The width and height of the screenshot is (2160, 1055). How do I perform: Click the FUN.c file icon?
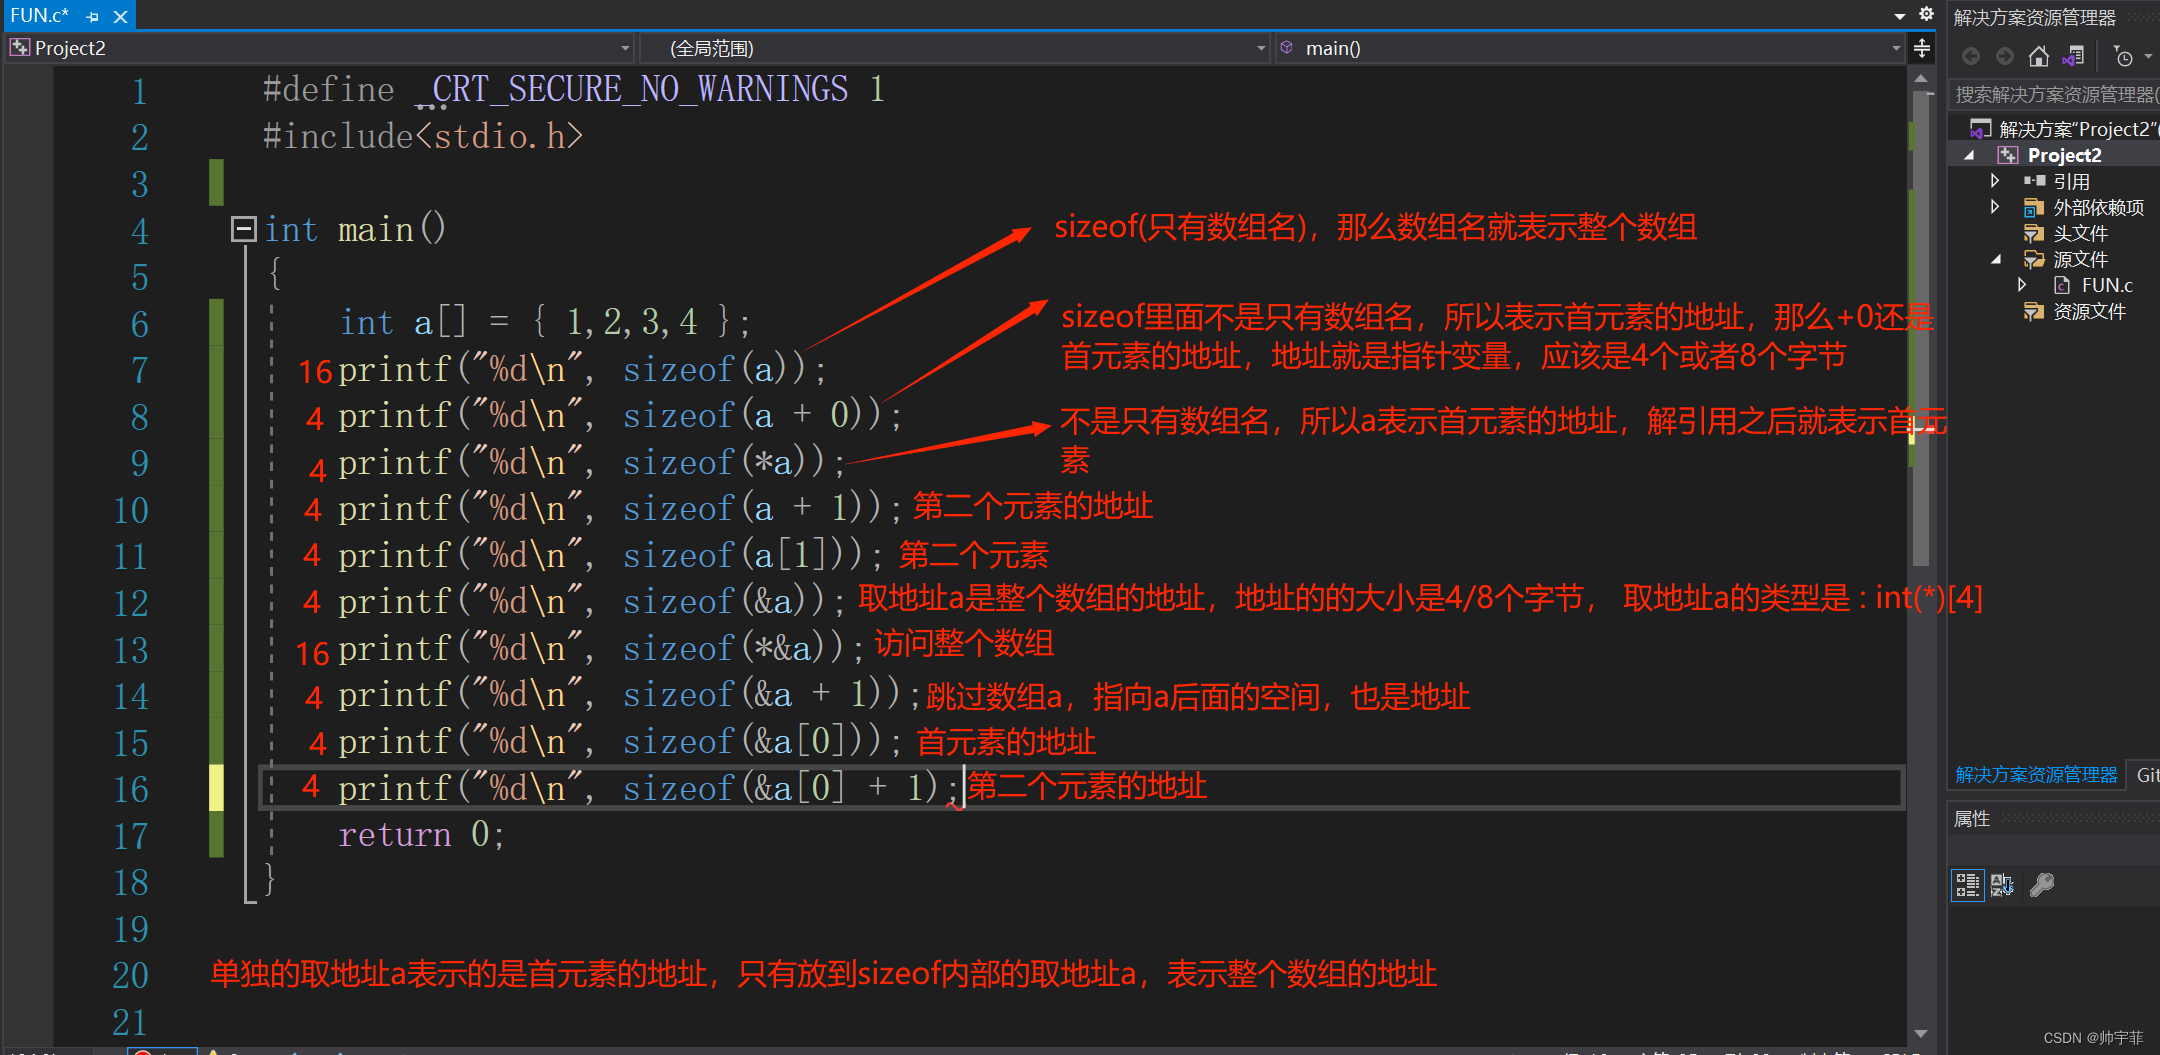(2061, 285)
